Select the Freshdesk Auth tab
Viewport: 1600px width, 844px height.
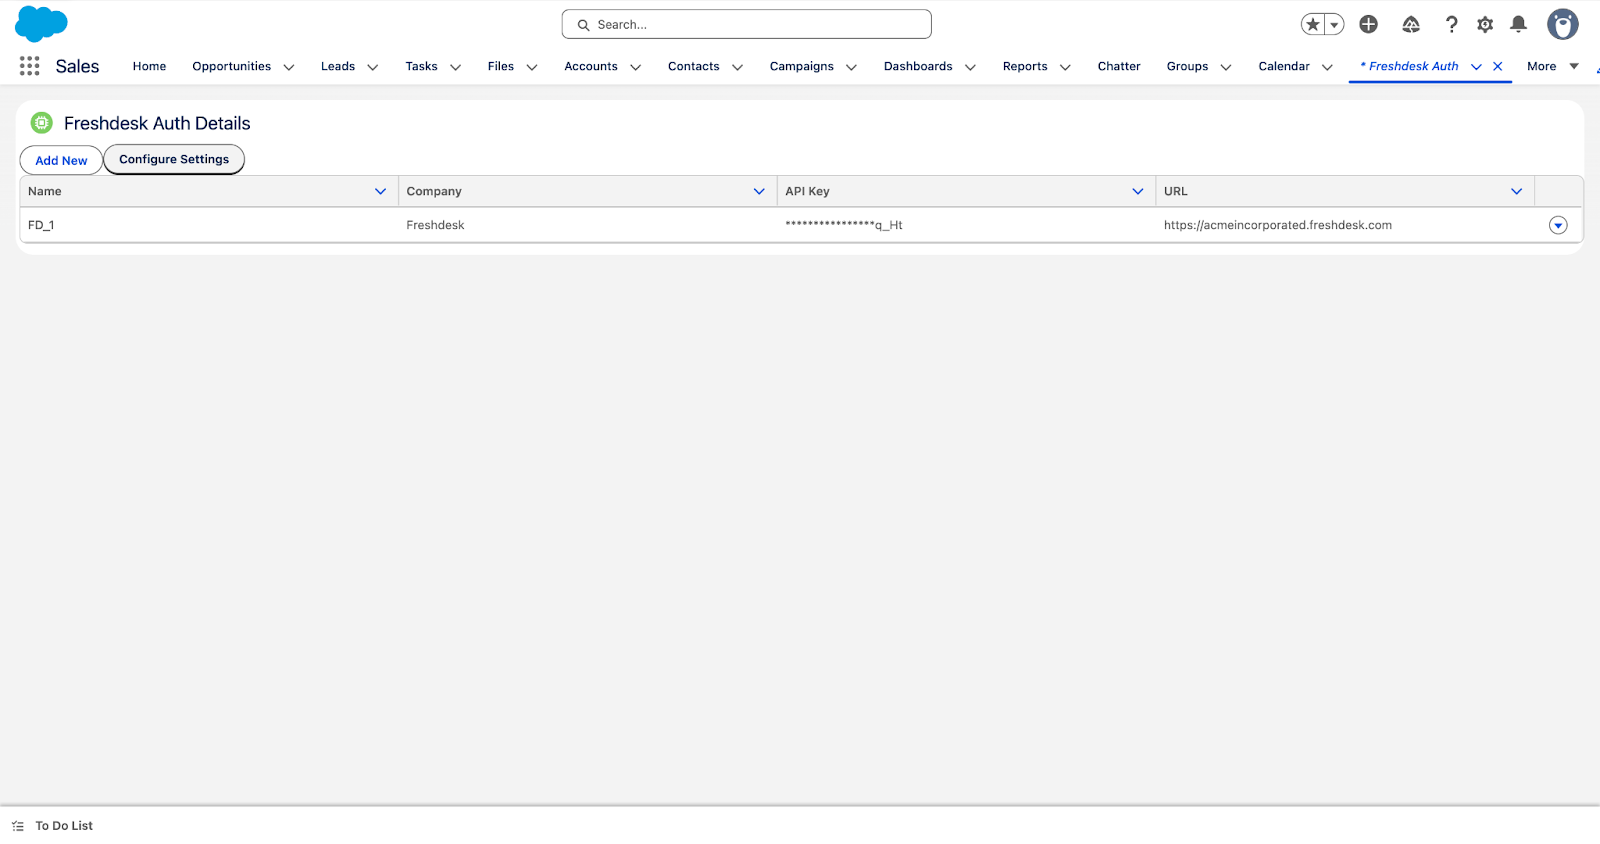(x=1409, y=66)
